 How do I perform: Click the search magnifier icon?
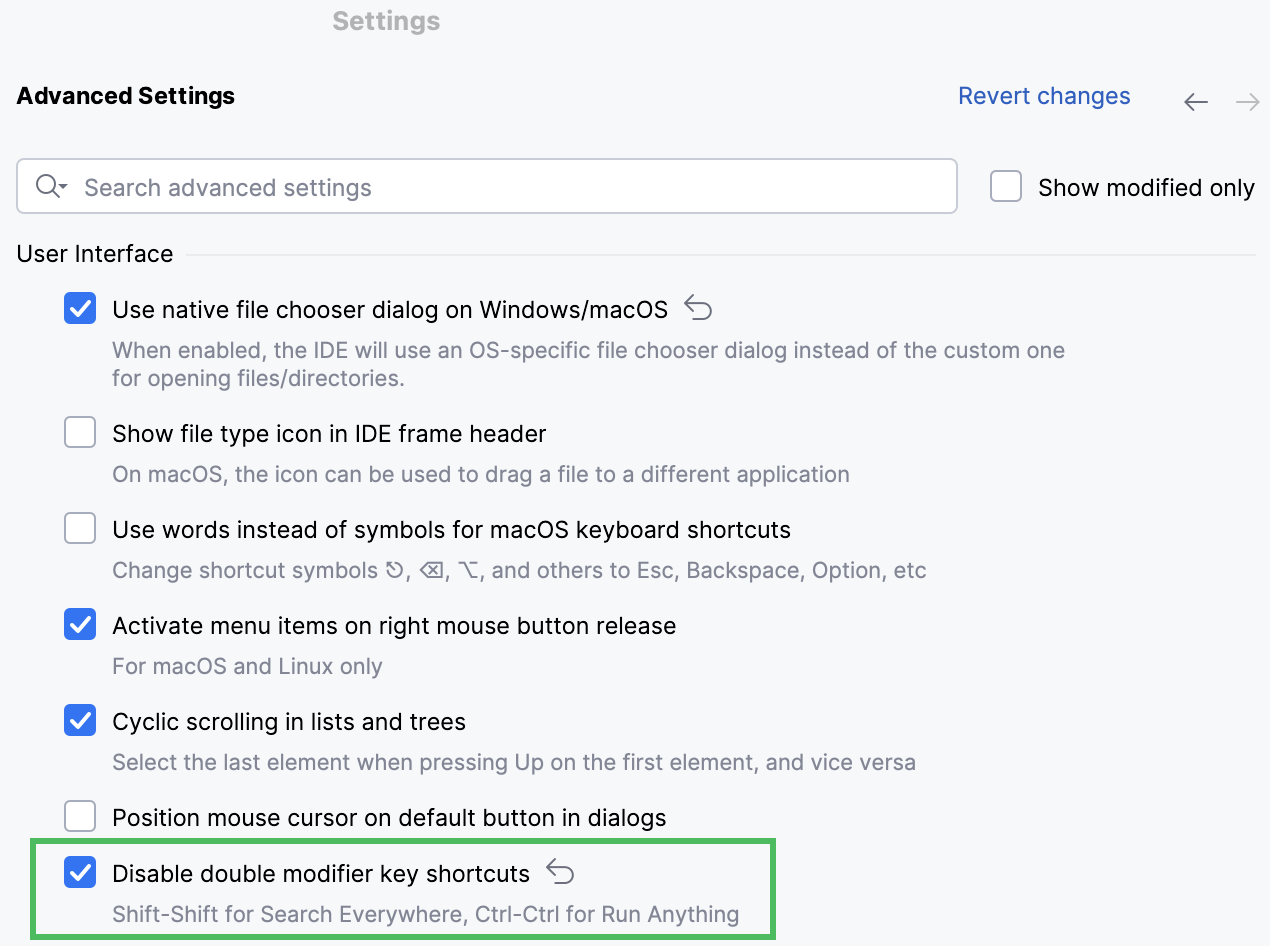tap(45, 186)
